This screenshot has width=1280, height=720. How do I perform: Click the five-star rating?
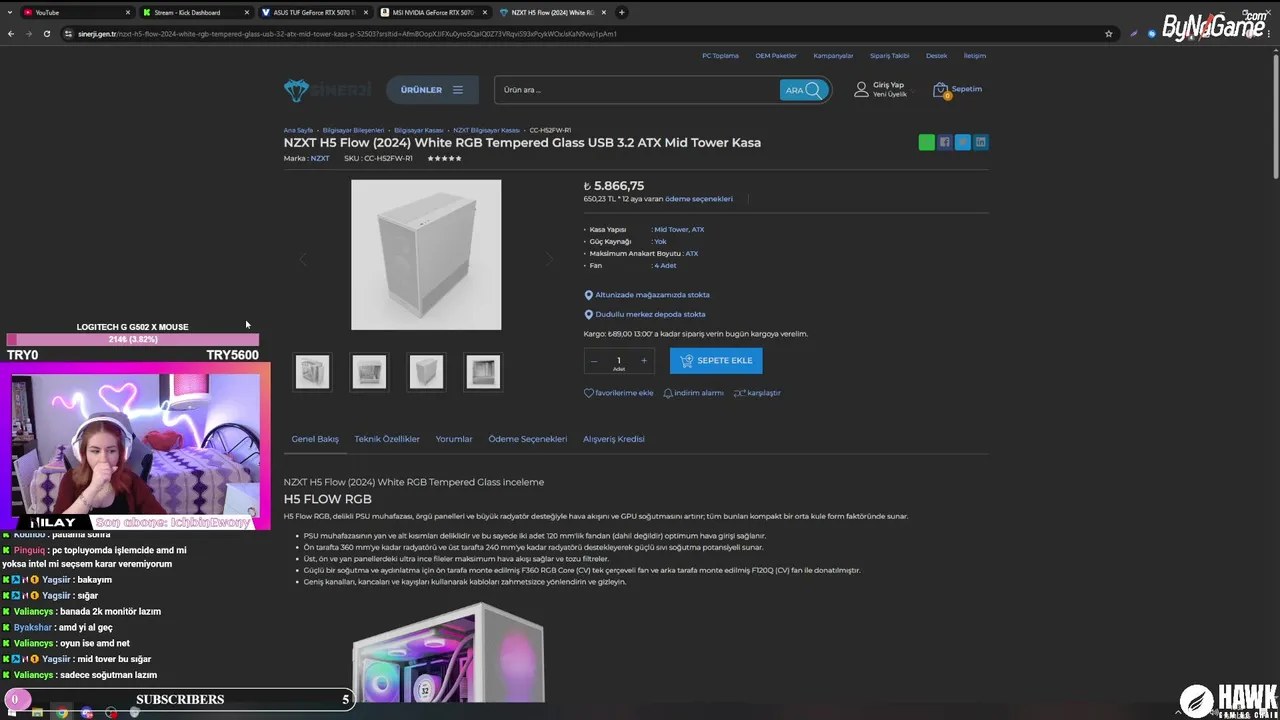[444, 158]
